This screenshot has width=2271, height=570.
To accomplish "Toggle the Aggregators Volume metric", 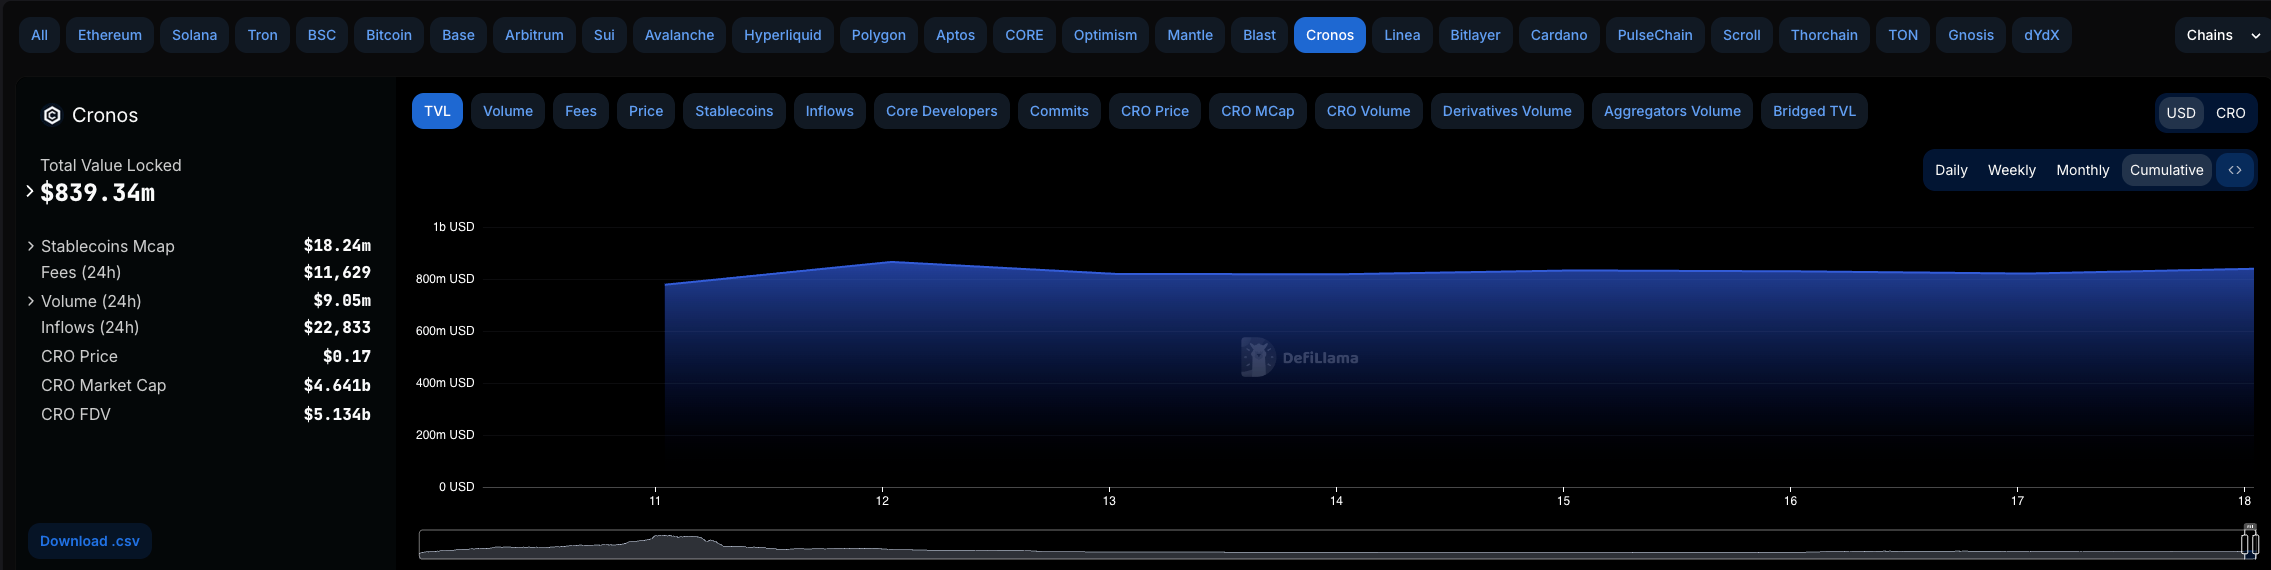I will click(x=1672, y=111).
